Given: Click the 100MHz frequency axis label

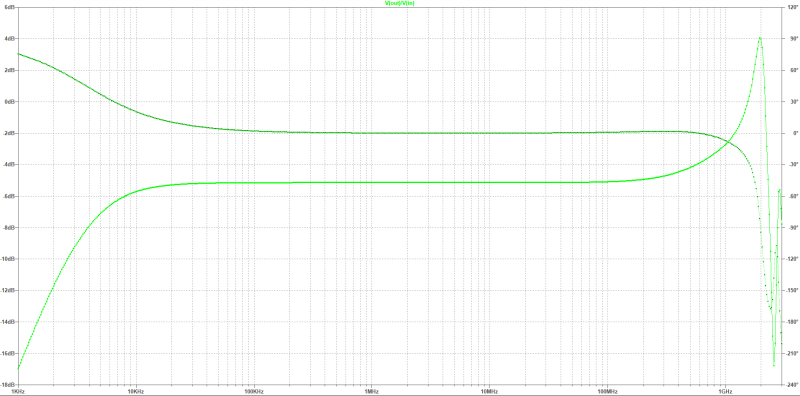Looking at the screenshot, I should 607,392.
